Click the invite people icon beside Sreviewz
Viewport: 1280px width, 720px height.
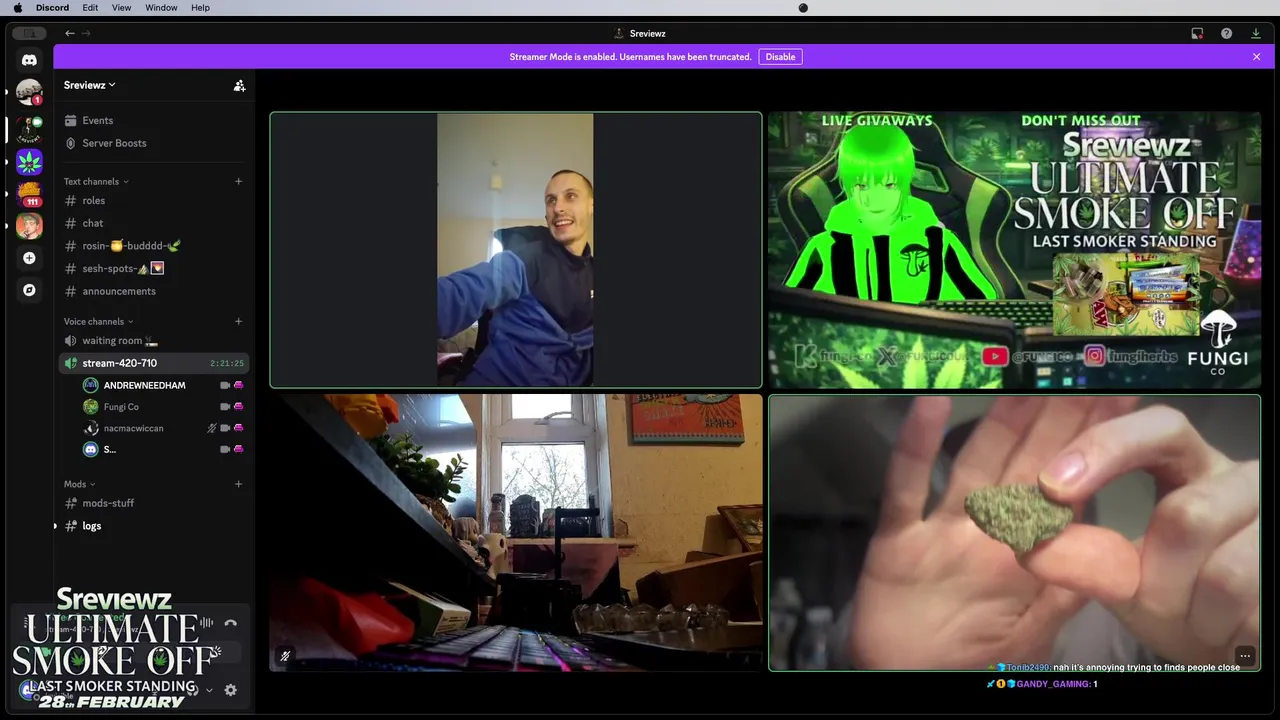coord(239,86)
